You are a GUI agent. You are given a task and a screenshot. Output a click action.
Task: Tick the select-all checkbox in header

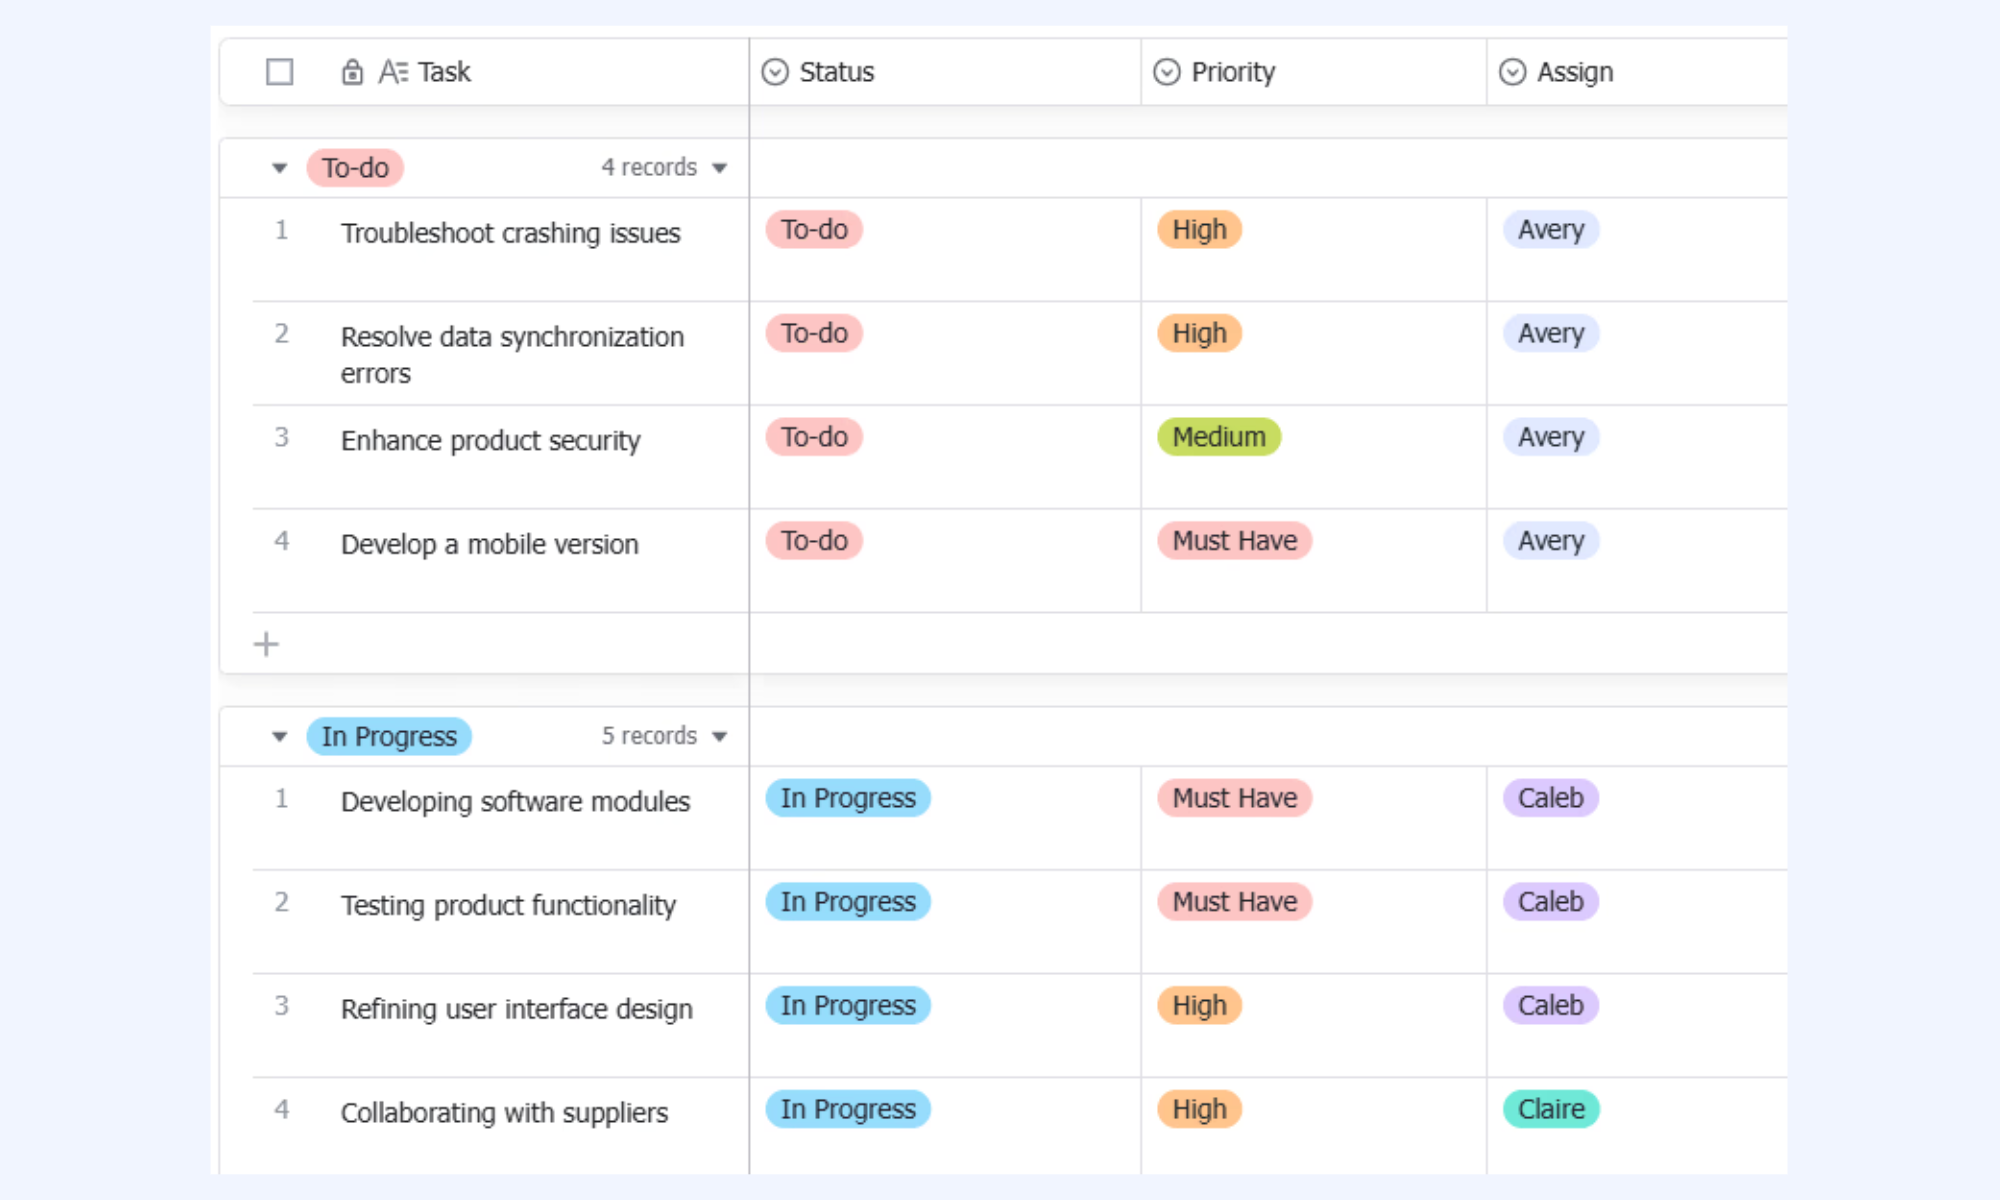tap(280, 72)
